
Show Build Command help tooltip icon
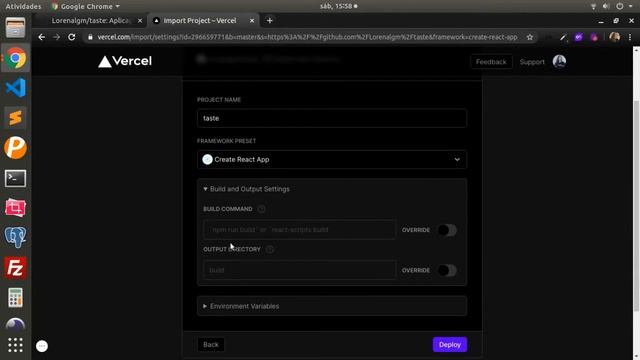click(x=261, y=209)
